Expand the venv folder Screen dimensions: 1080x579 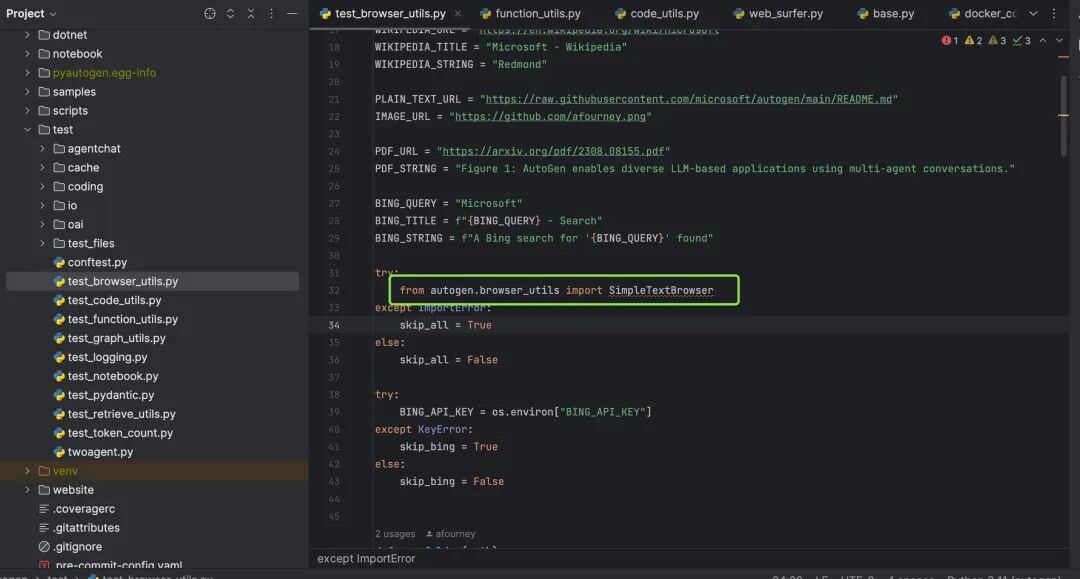(28, 471)
